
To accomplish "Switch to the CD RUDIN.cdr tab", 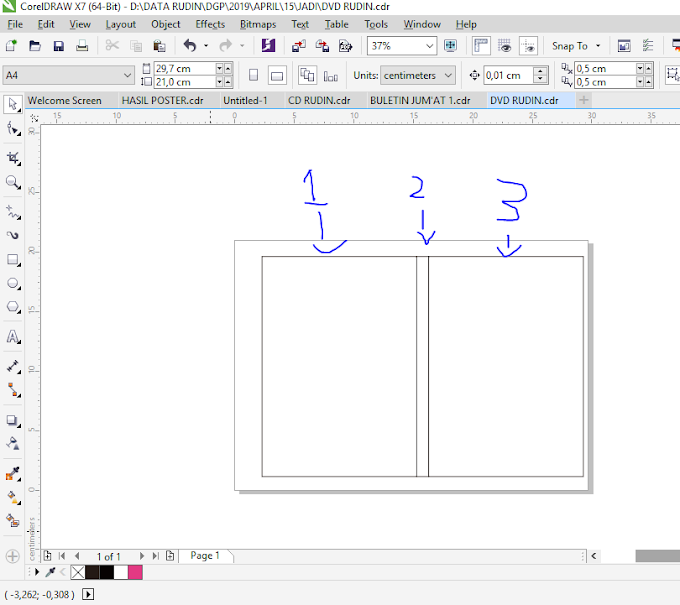I will (319, 101).
